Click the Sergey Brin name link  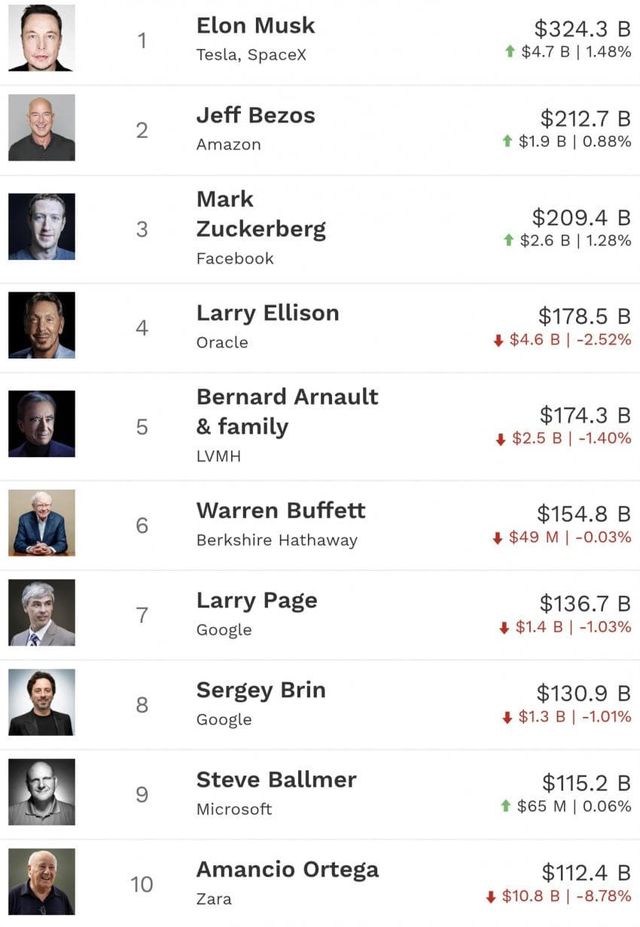(260, 690)
